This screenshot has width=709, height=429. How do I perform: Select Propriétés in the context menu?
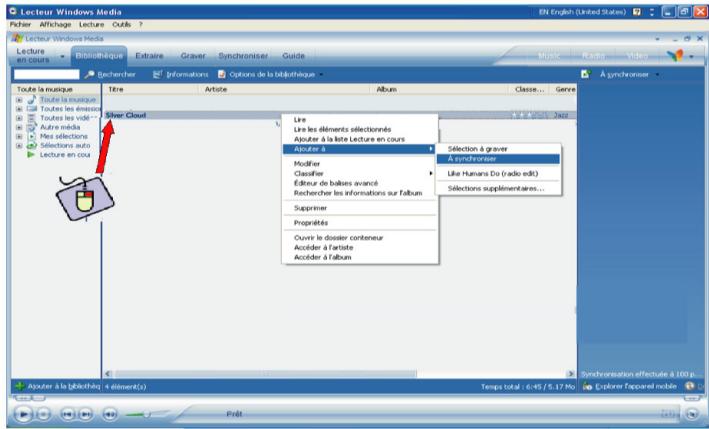tap(311, 223)
